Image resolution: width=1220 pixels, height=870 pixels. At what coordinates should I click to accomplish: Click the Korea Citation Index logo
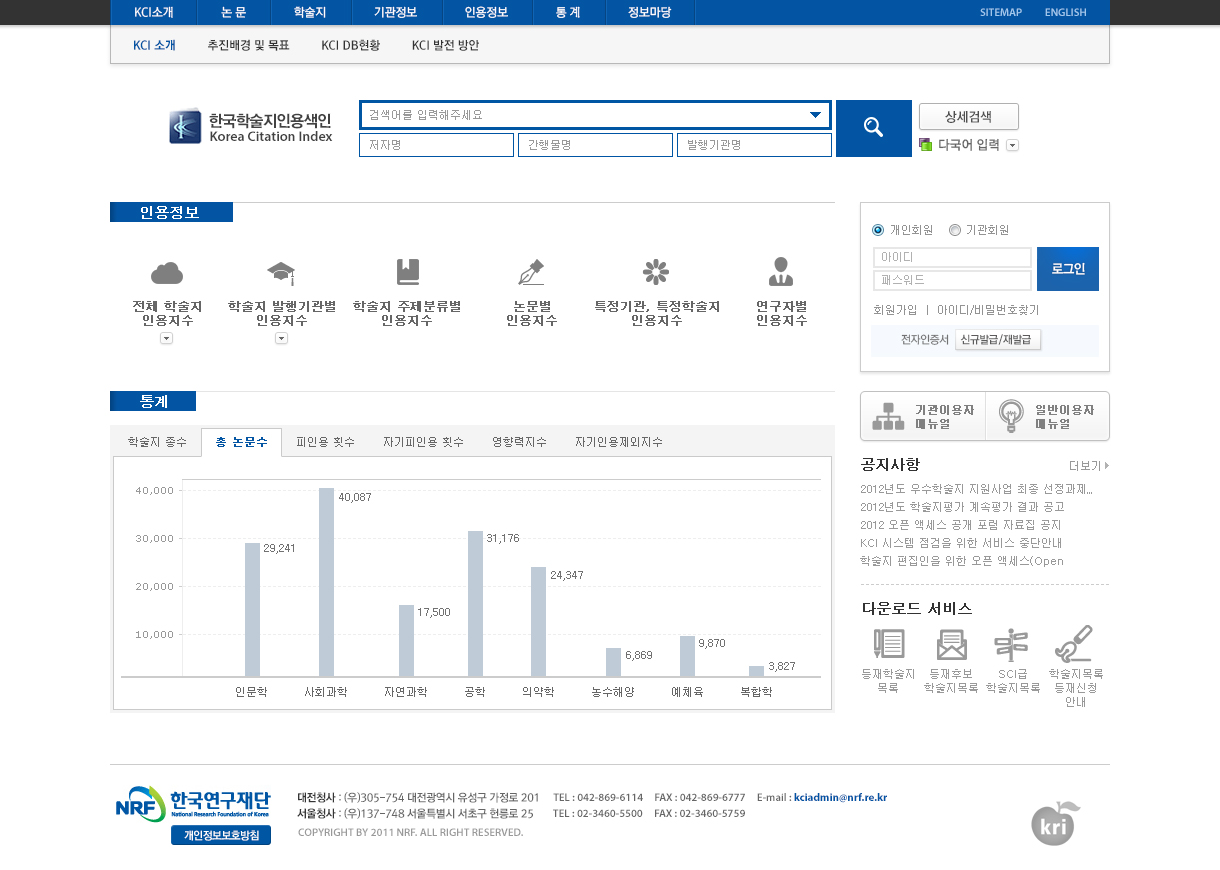pos(251,127)
